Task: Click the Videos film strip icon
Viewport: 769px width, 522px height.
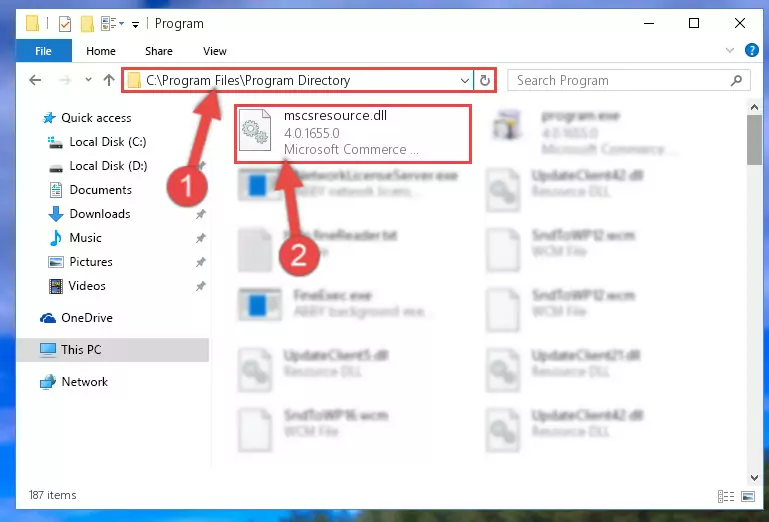Action: 55,286
